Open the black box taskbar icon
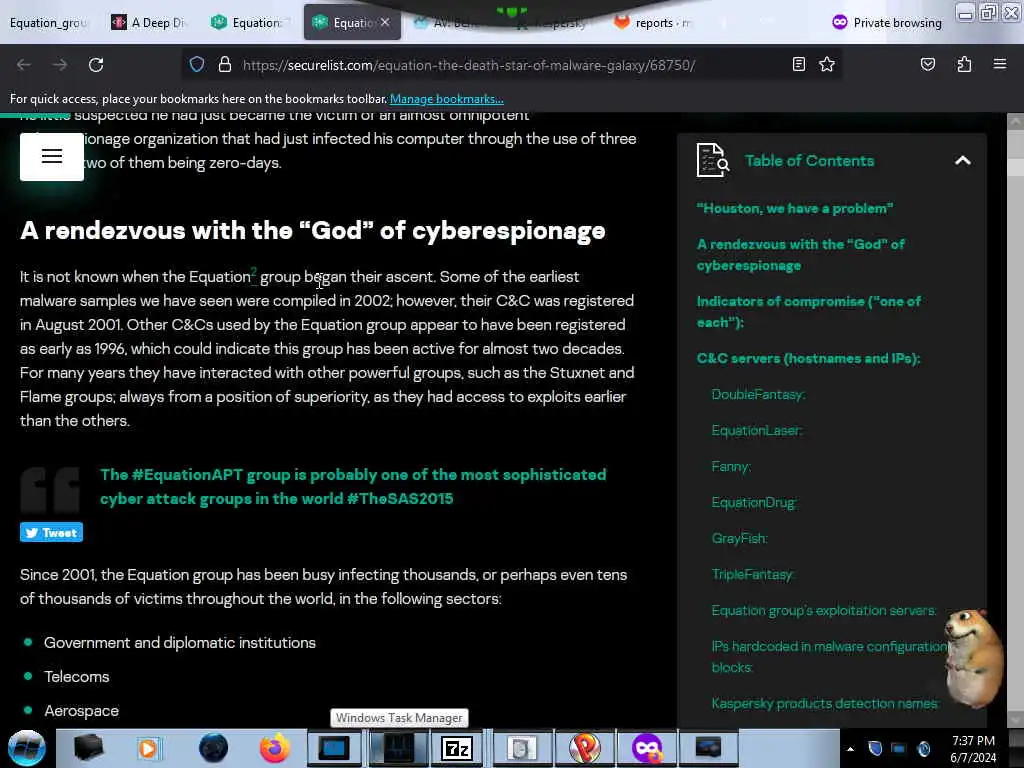Screen dimensions: 1024x768 point(88,748)
